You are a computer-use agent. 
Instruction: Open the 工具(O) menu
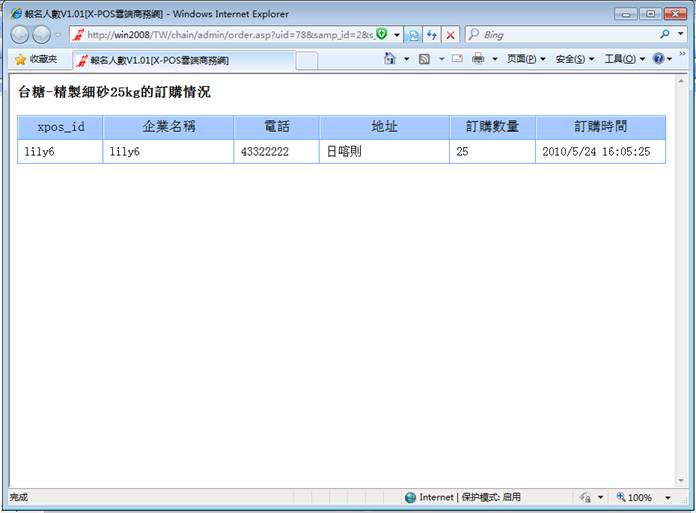[624, 60]
